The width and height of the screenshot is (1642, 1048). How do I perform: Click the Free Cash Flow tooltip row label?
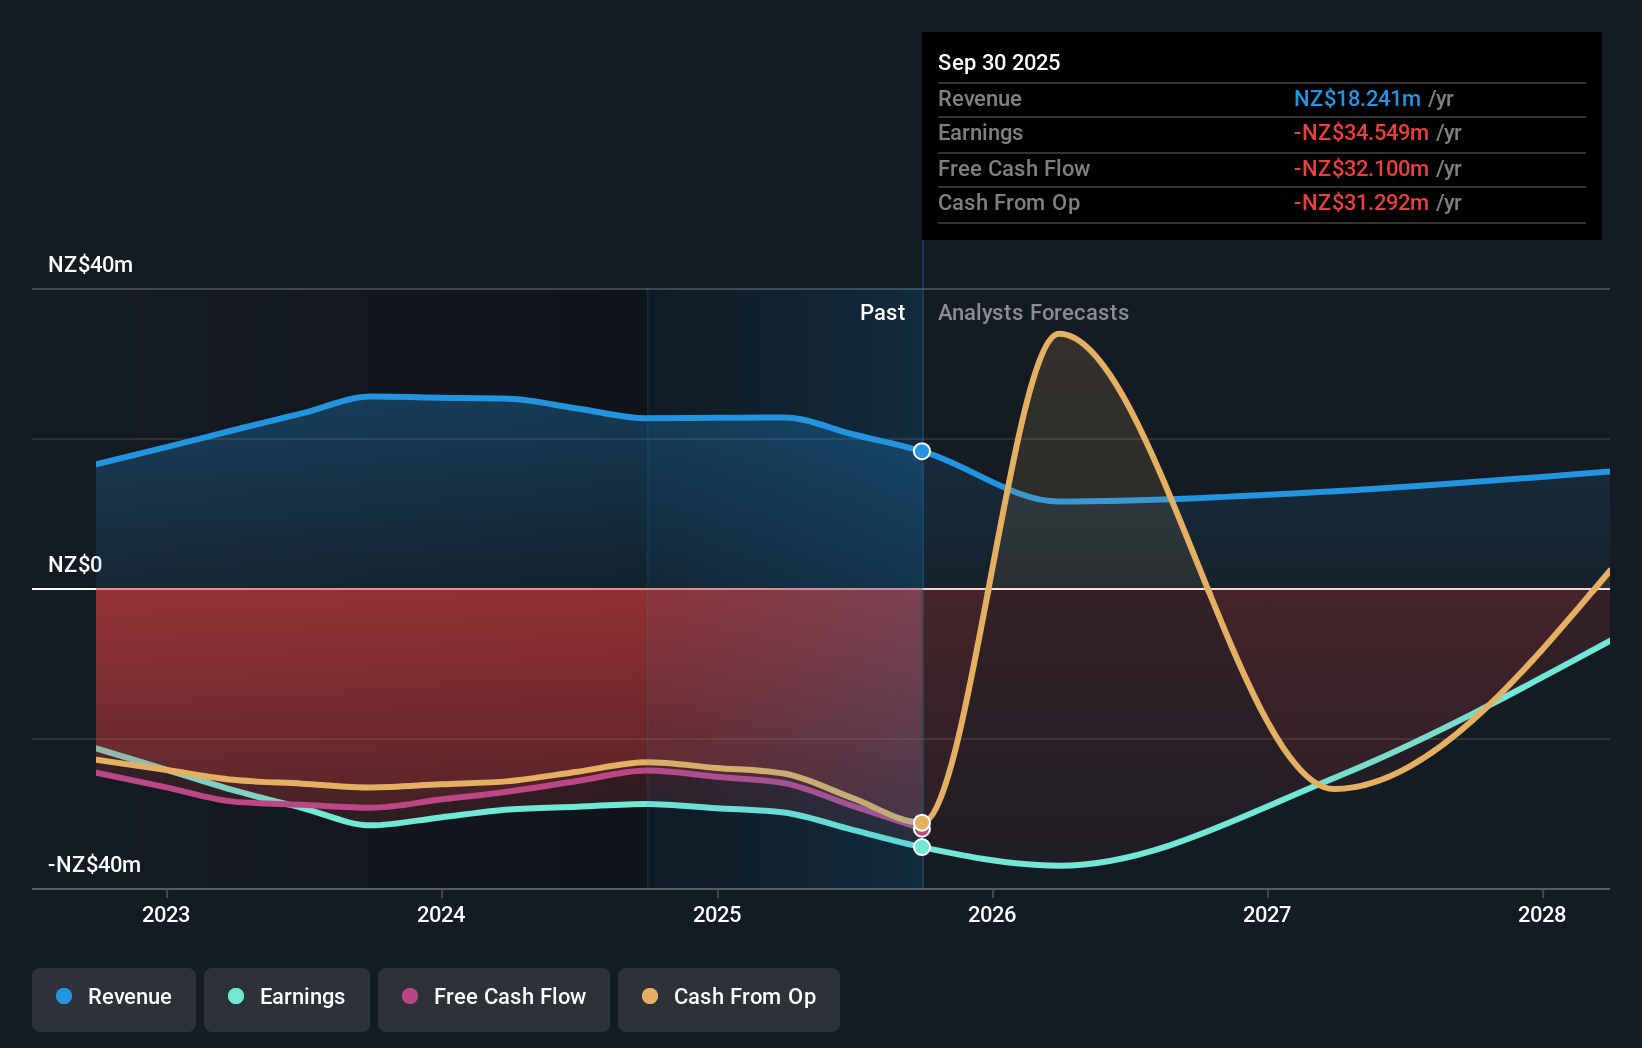click(x=1014, y=169)
